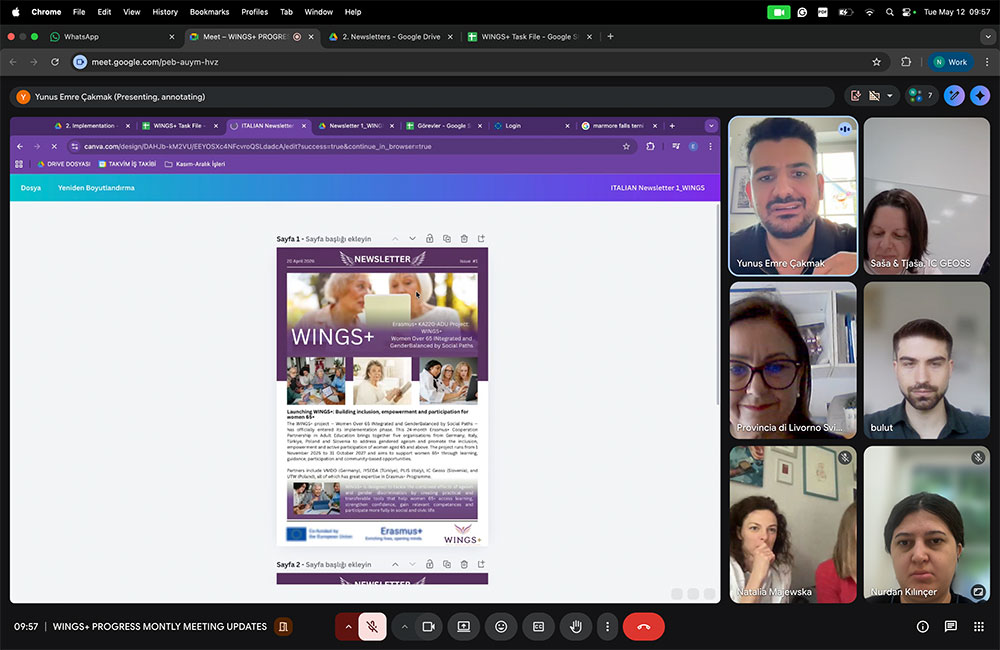Open the annotation pen button

click(x=954, y=96)
